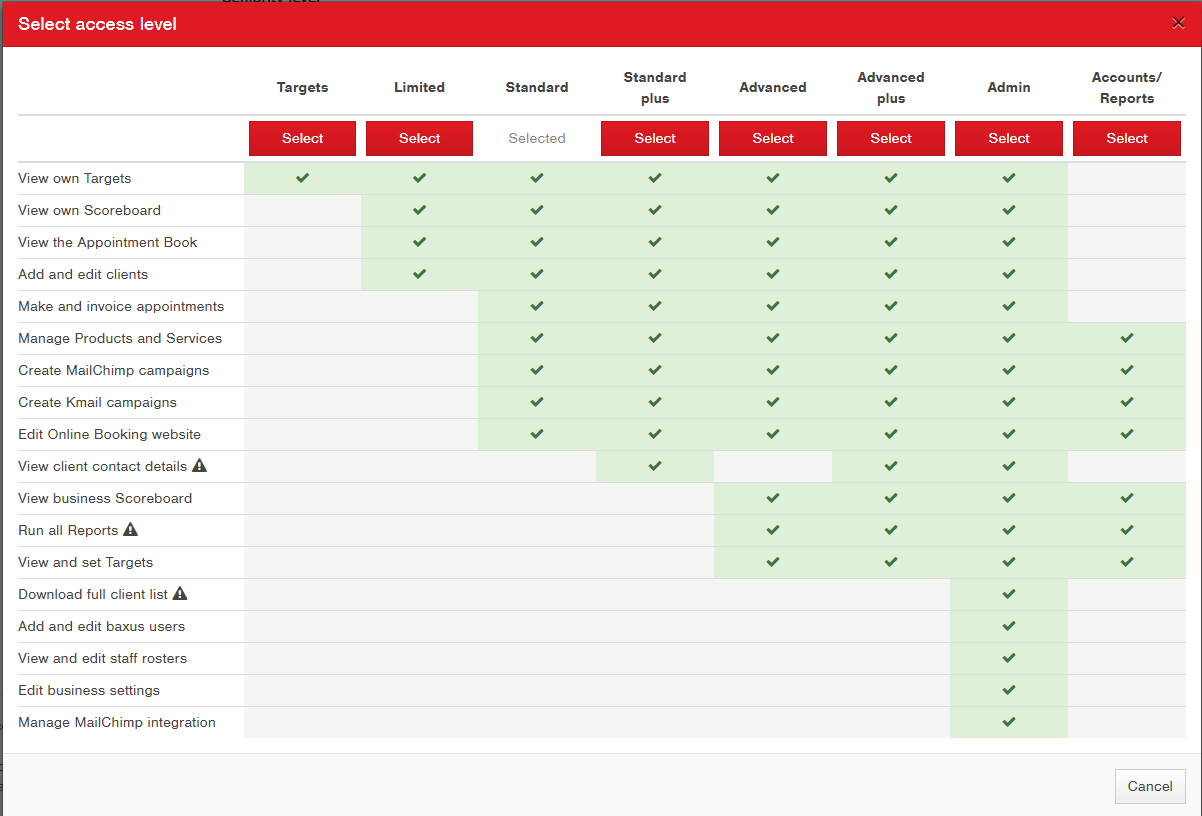The image size is (1202, 816).
Task: Click Limited checkmark for Add and edit clients
Action: click(x=419, y=274)
